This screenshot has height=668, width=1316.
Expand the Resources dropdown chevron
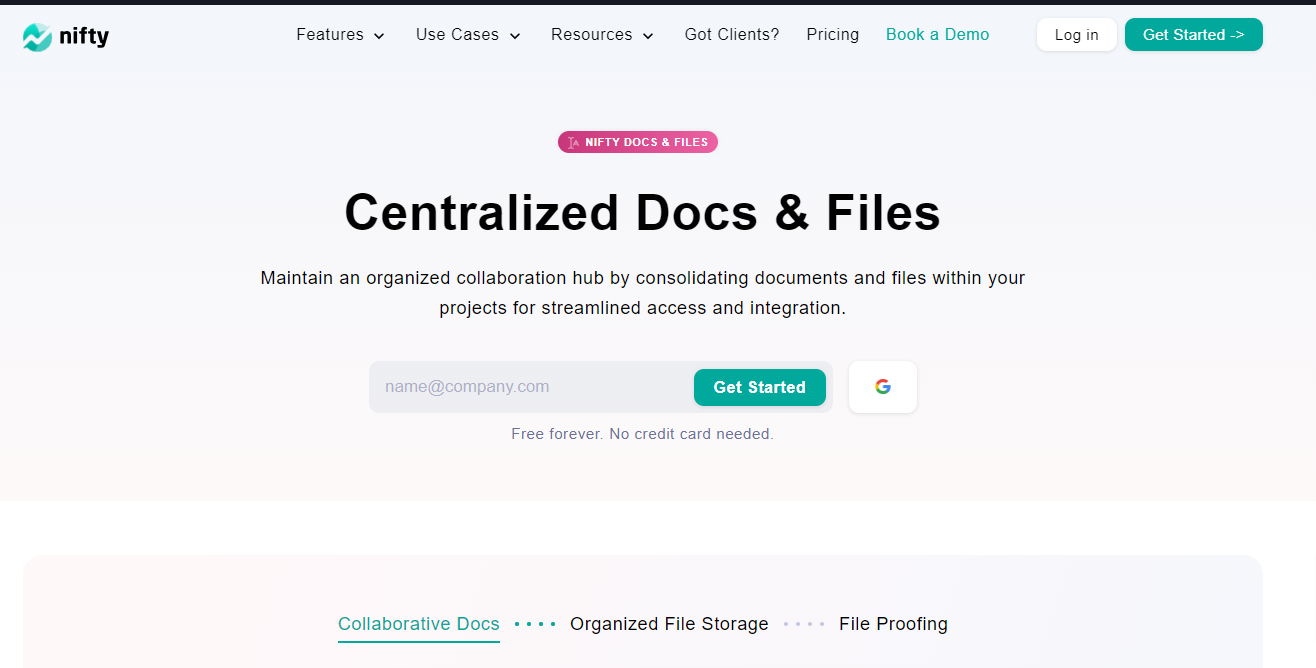[648, 36]
